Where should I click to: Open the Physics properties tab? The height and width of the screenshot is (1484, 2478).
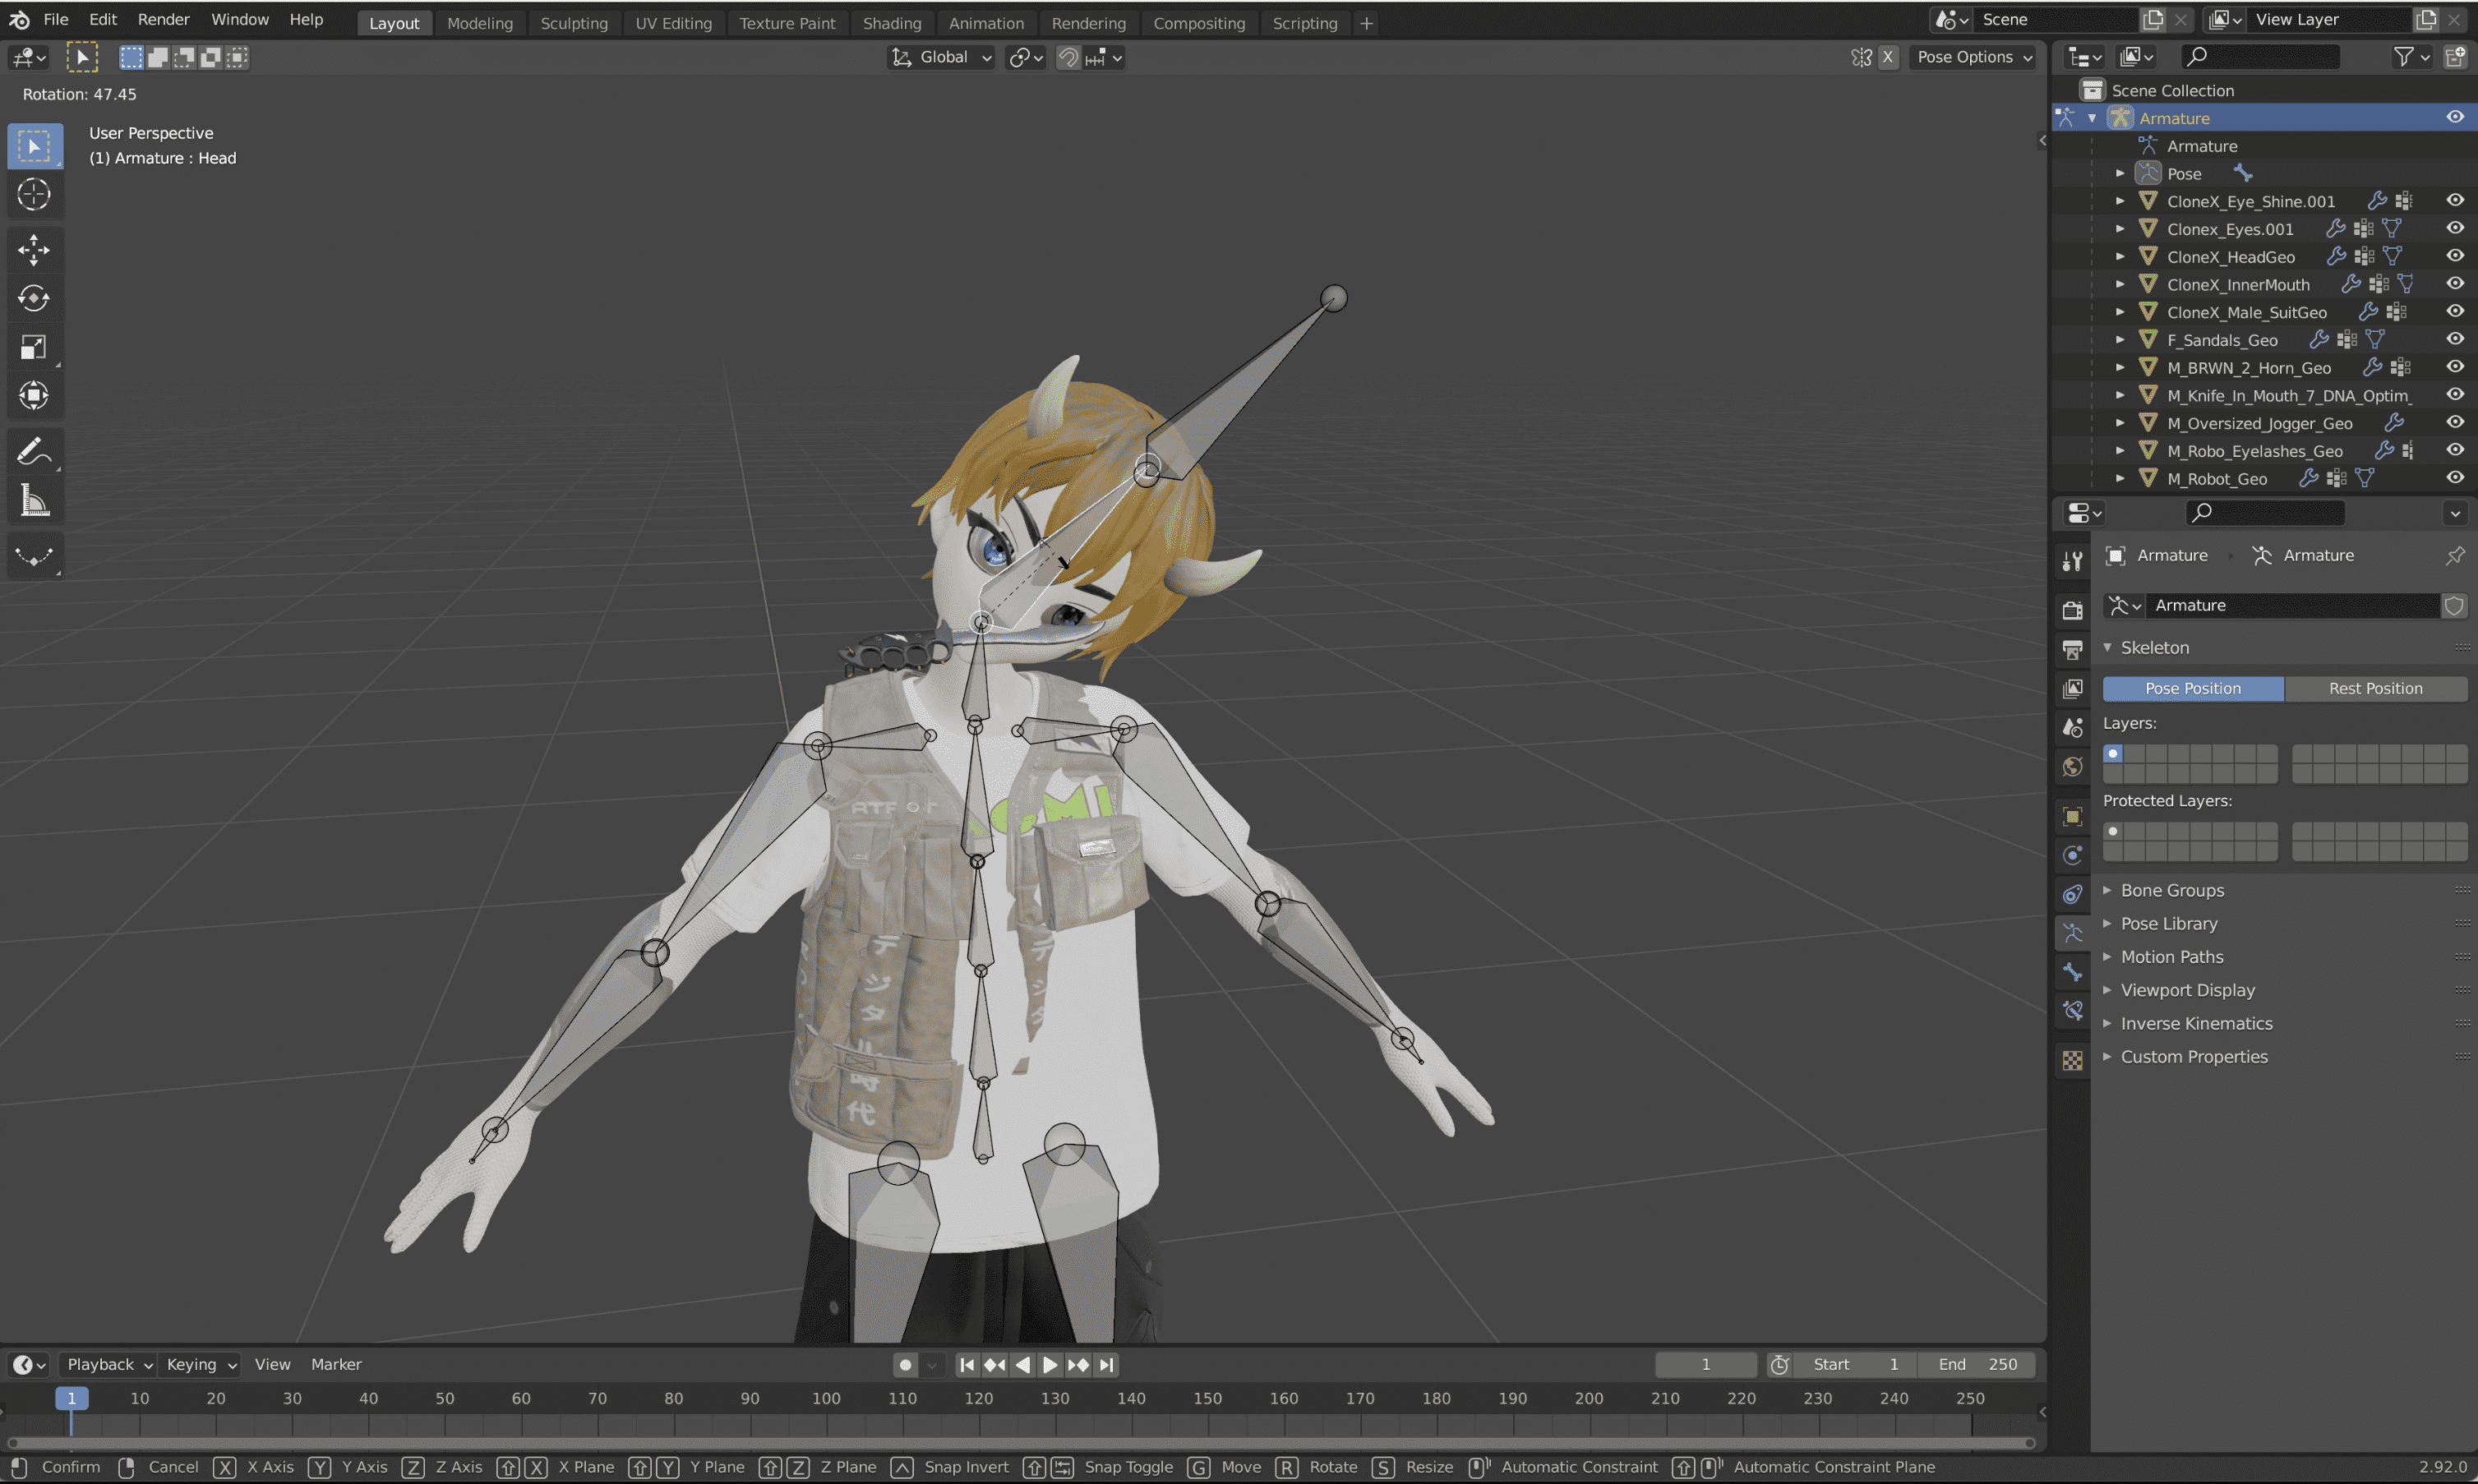click(x=2072, y=855)
